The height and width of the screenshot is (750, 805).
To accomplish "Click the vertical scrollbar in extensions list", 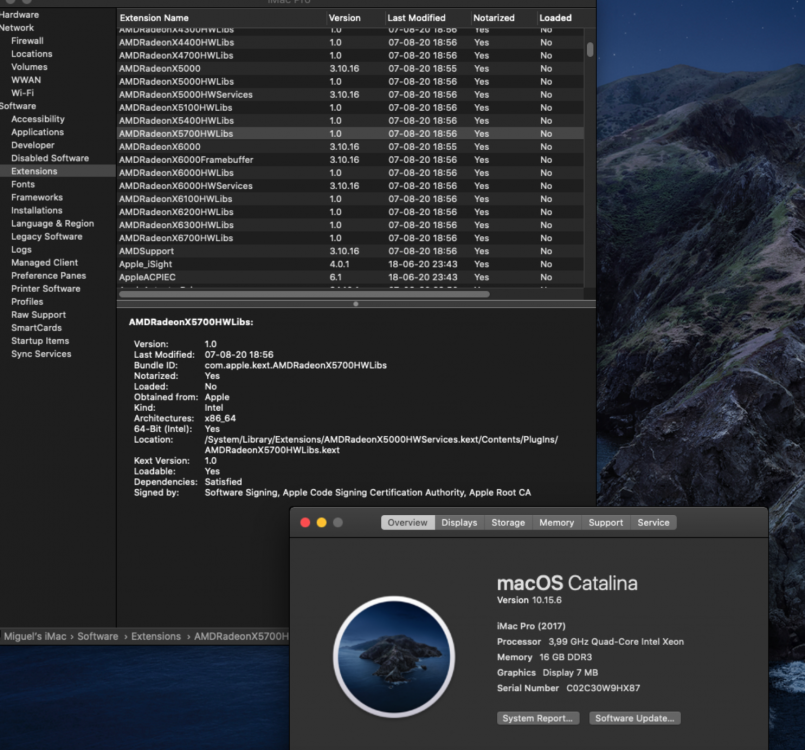I will click(589, 49).
